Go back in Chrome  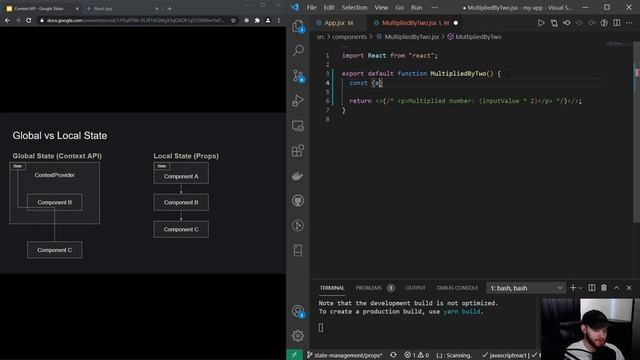[7, 20]
